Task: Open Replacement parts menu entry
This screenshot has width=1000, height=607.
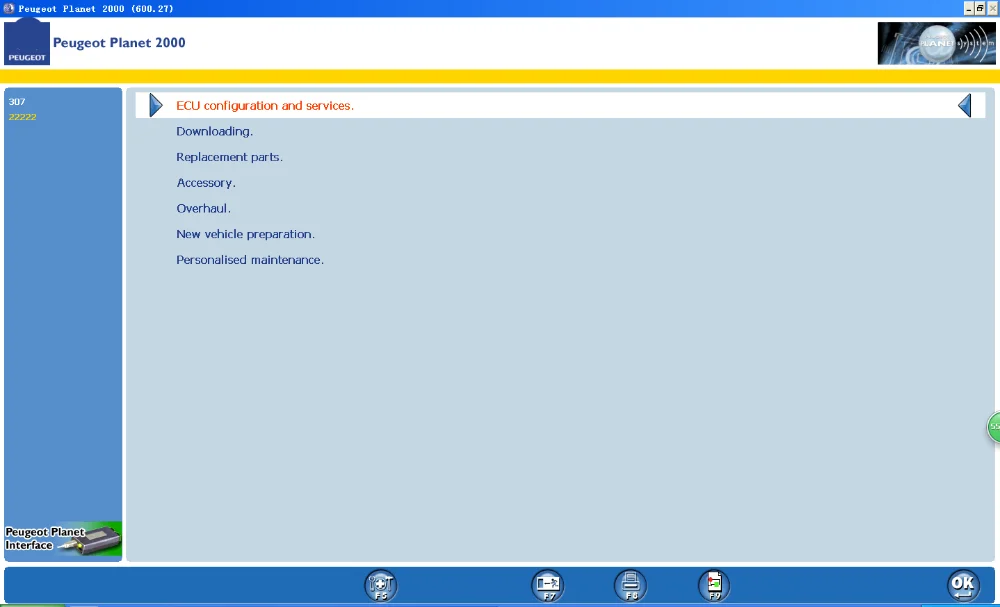Action: click(x=230, y=157)
